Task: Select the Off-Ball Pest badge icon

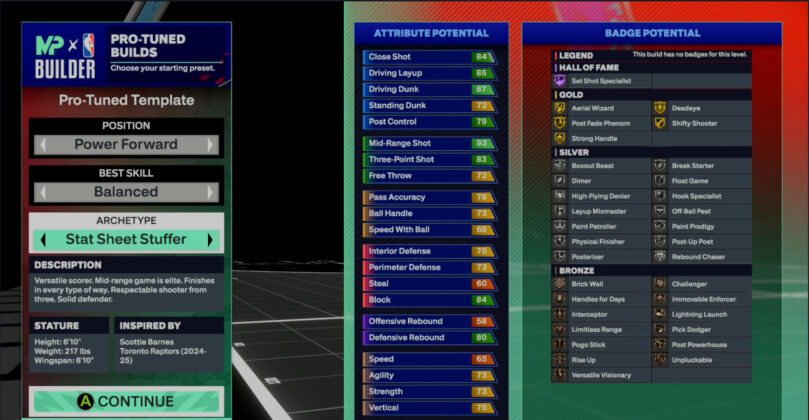Action: pyautogui.click(x=660, y=211)
